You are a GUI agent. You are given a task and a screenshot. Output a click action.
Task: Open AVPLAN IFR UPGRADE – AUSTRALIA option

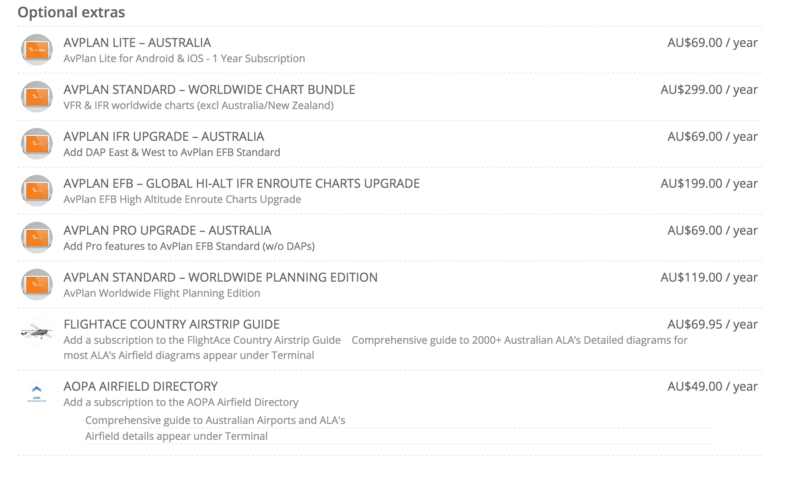[164, 136]
